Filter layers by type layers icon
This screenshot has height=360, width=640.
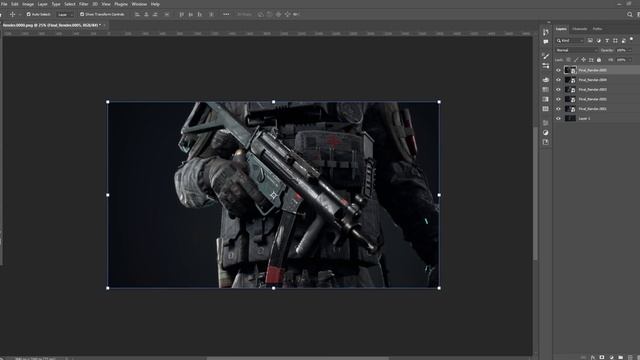click(x=607, y=40)
